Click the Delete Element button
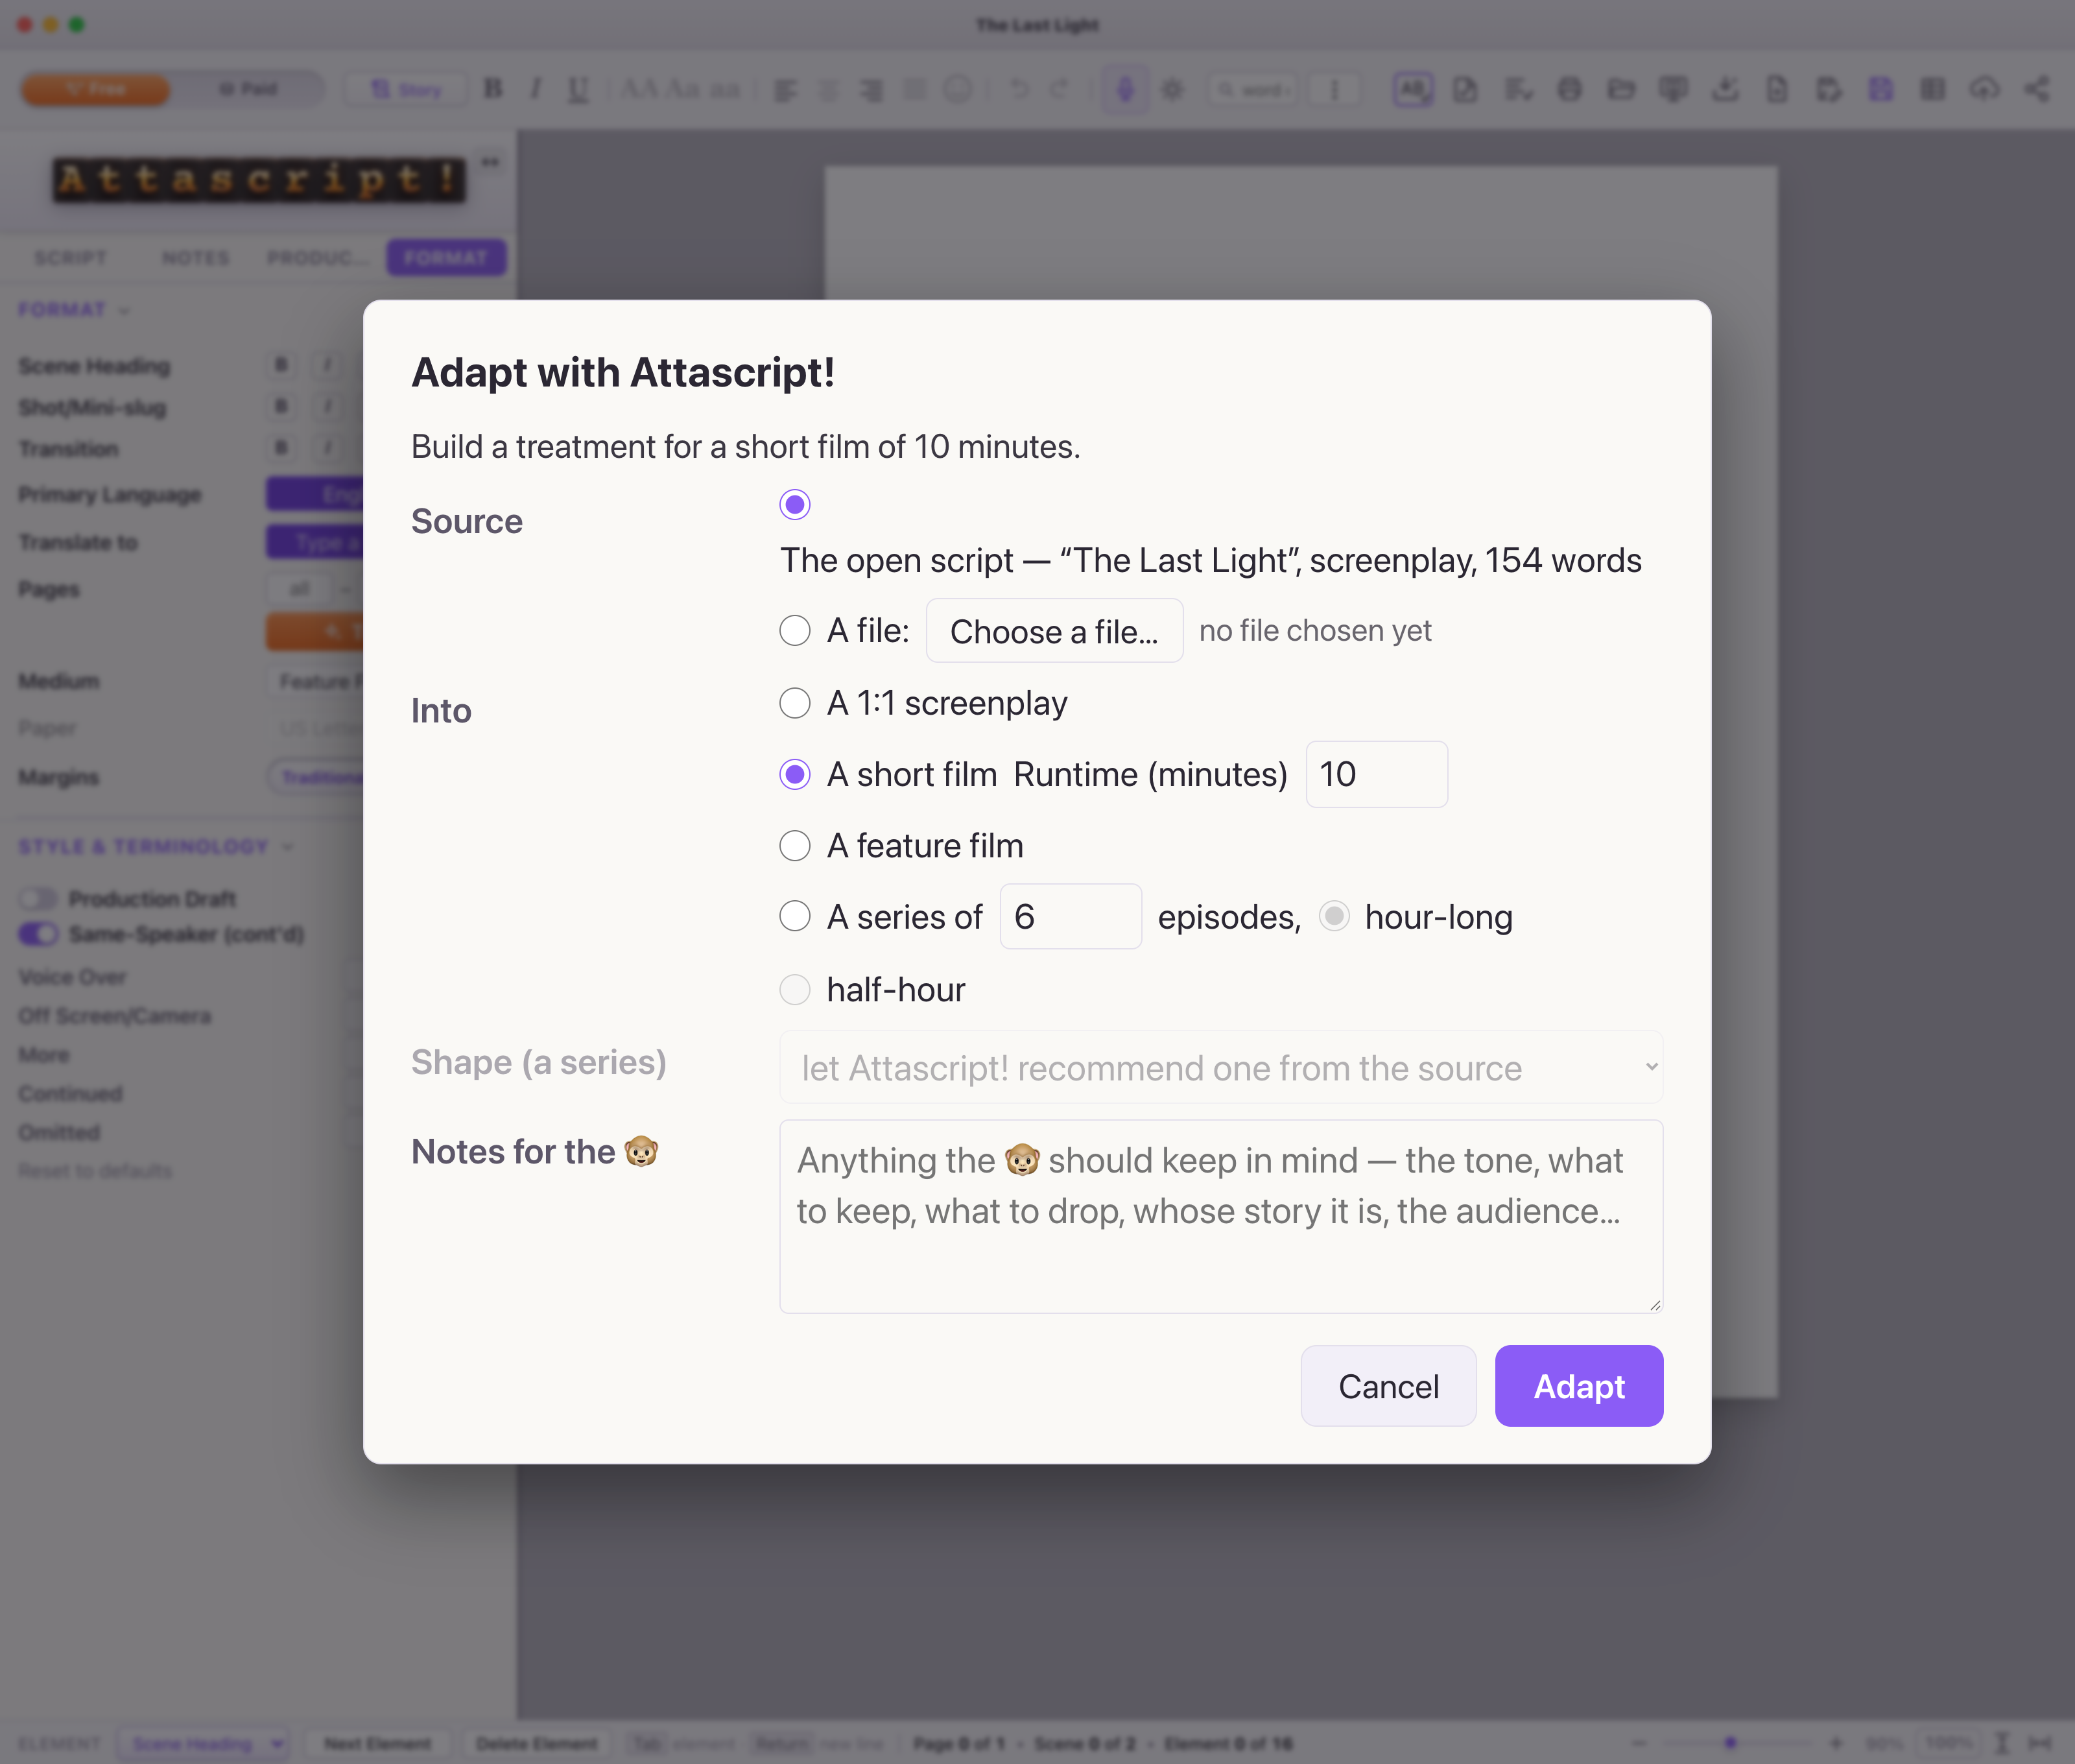The image size is (2075, 1764). click(x=536, y=1744)
